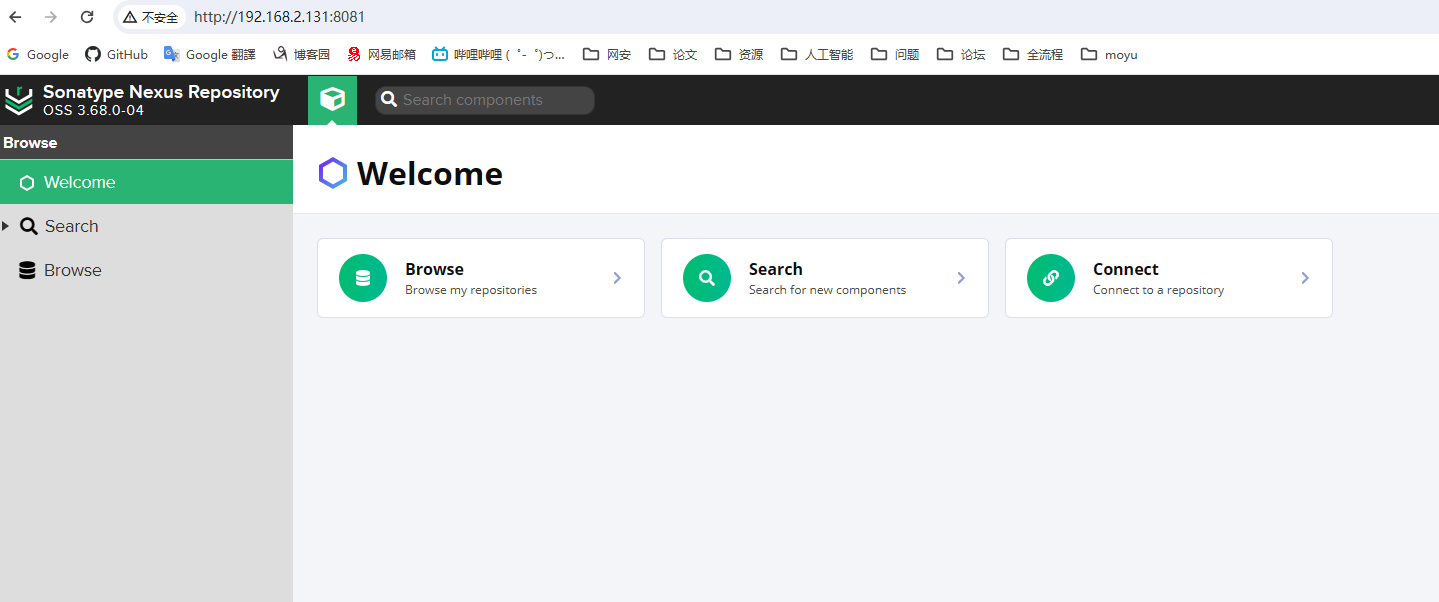Click the browser back arrow
The height and width of the screenshot is (602, 1439).
[15, 17]
